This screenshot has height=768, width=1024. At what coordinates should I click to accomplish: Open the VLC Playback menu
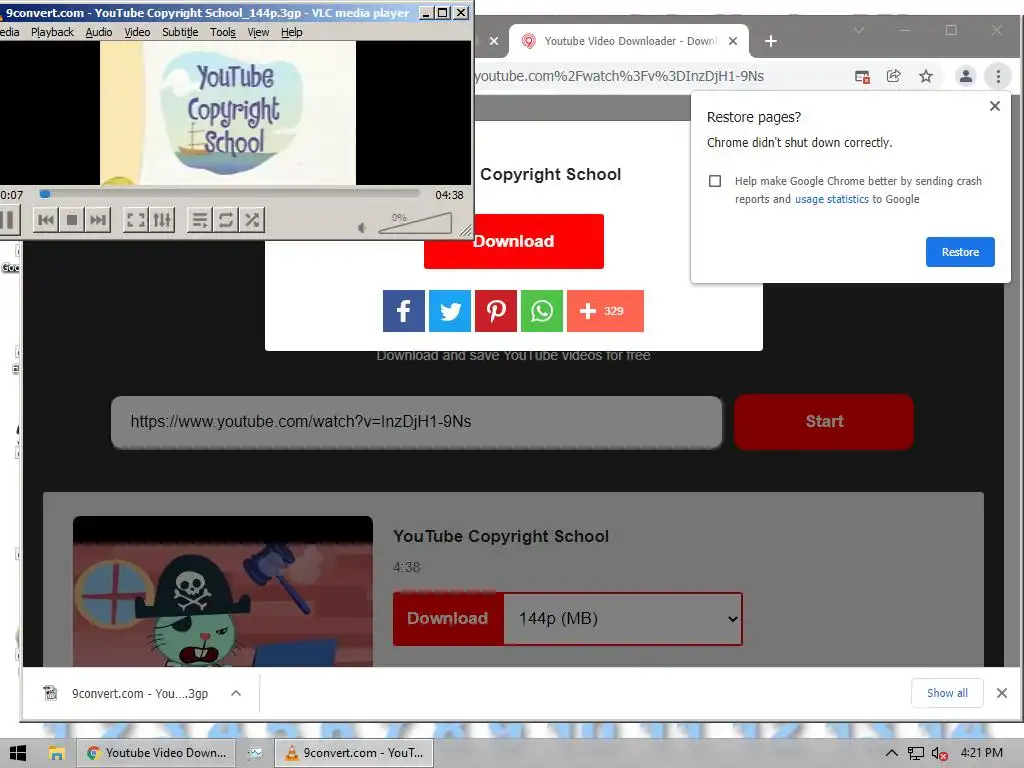[x=52, y=32]
